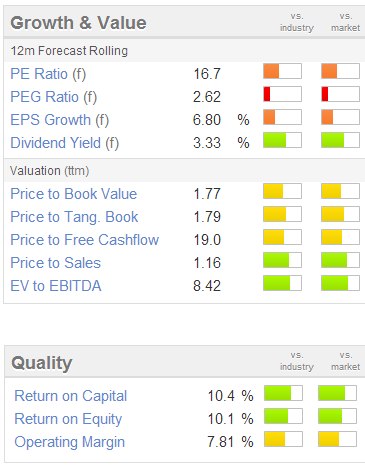This screenshot has width=365, height=470.
Task: Click PE Ratio vs. industry orange bar
Action: click(x=282, y=71)
